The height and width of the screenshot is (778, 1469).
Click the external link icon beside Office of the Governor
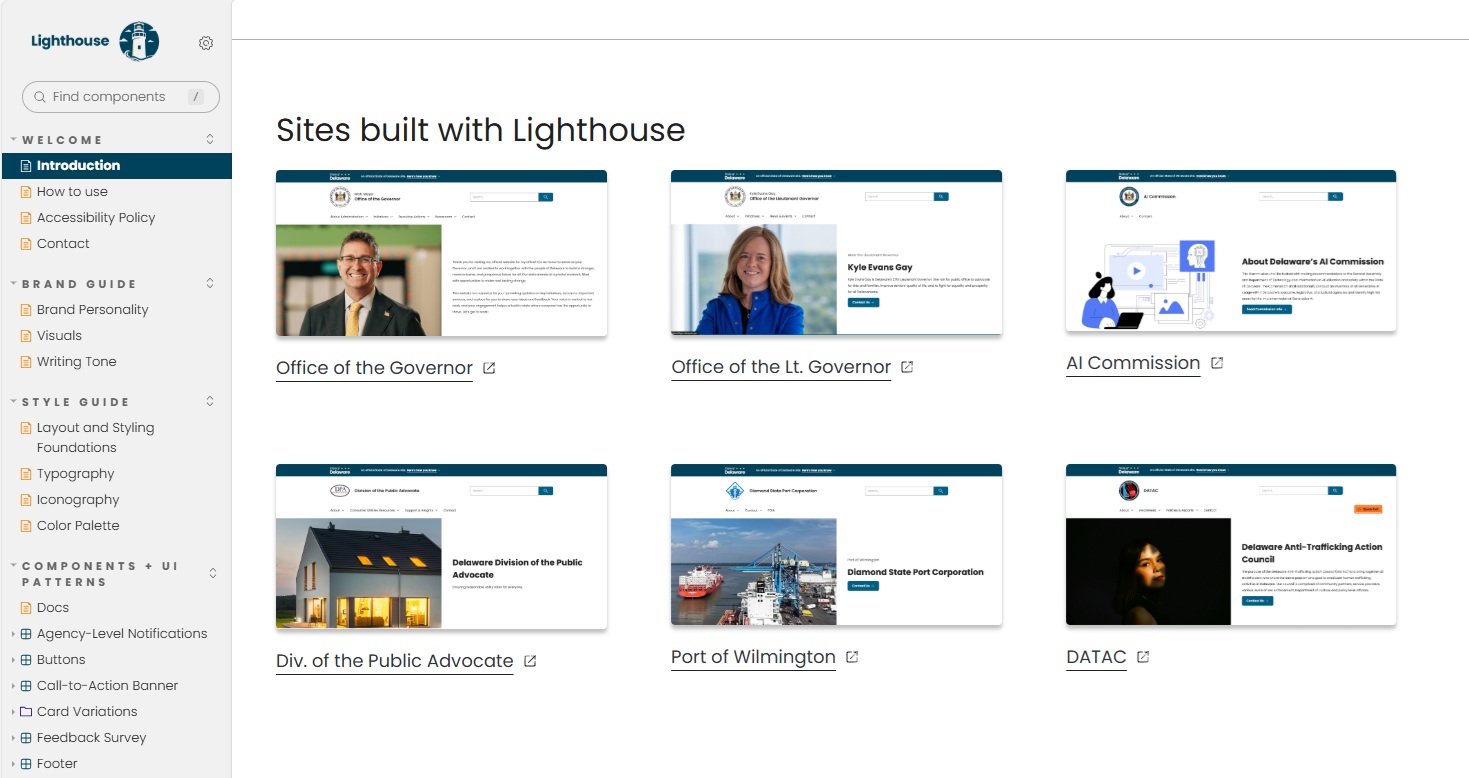[489, 368]
